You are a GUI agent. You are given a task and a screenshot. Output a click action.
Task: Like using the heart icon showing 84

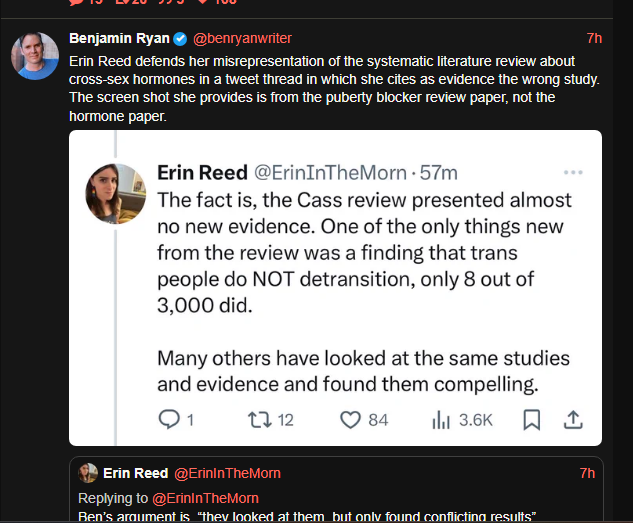[x=350, y=420]
